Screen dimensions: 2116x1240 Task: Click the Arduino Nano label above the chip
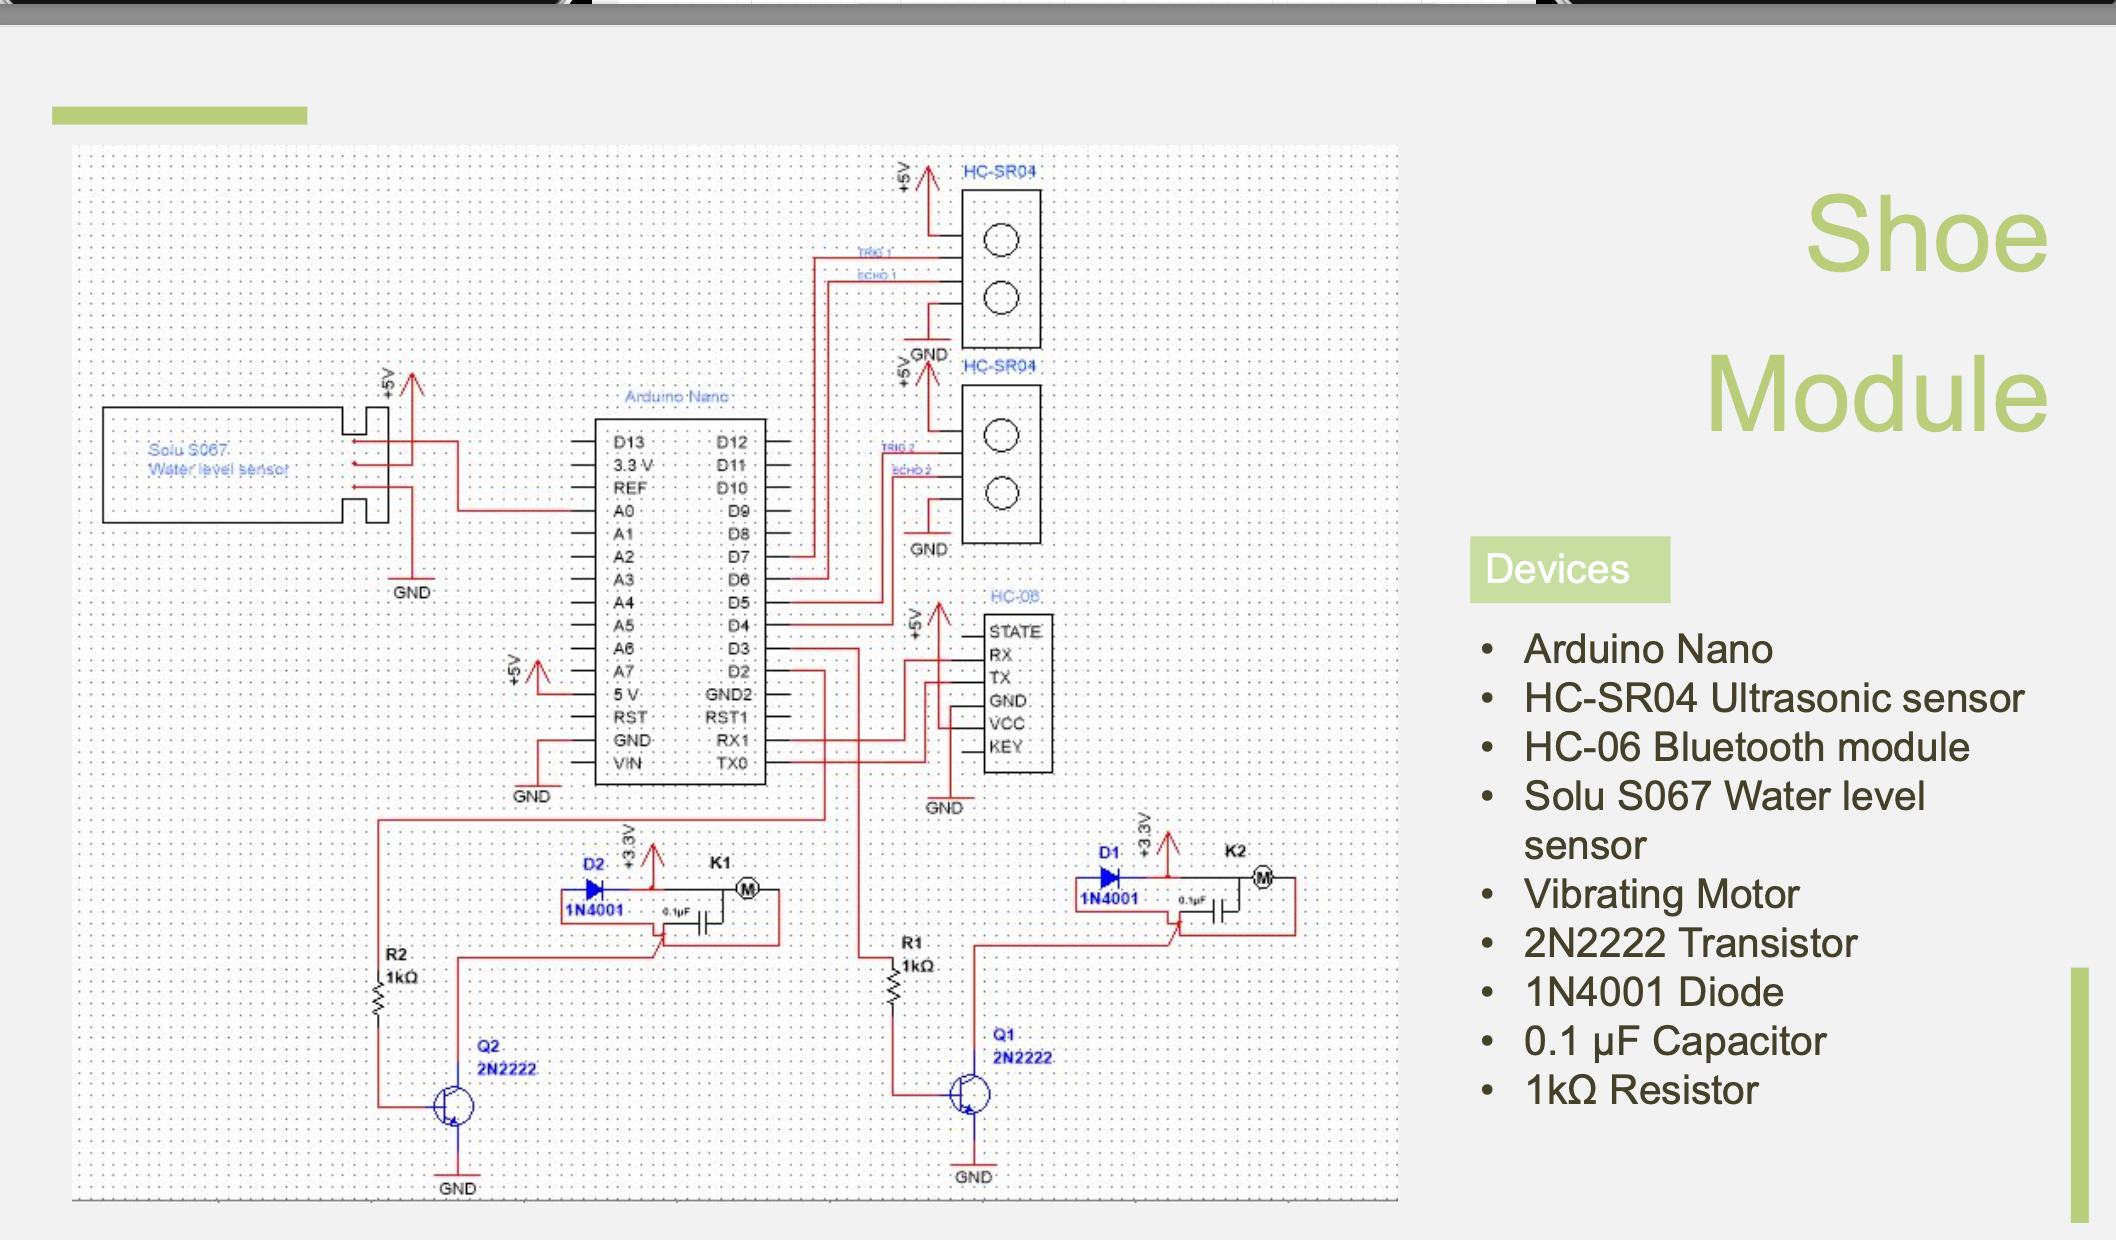[x=676, y=397]
